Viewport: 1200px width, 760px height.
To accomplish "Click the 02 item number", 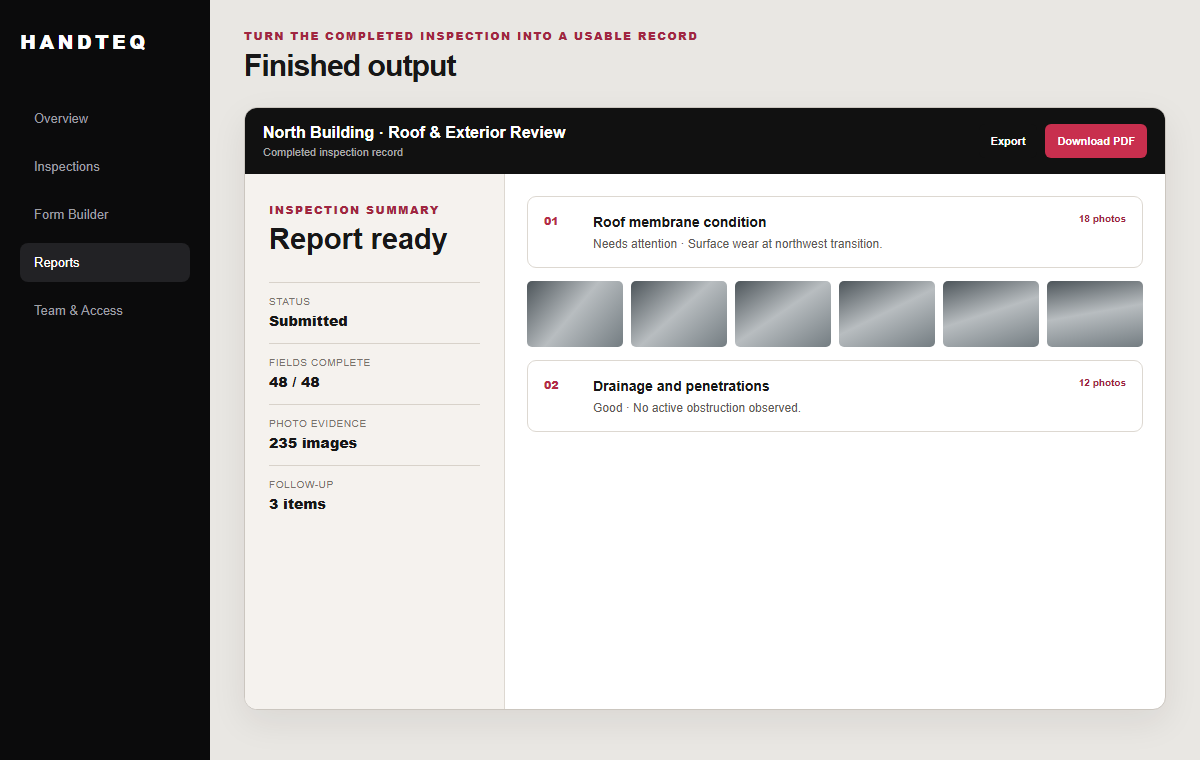I will [x=551, y=385].
